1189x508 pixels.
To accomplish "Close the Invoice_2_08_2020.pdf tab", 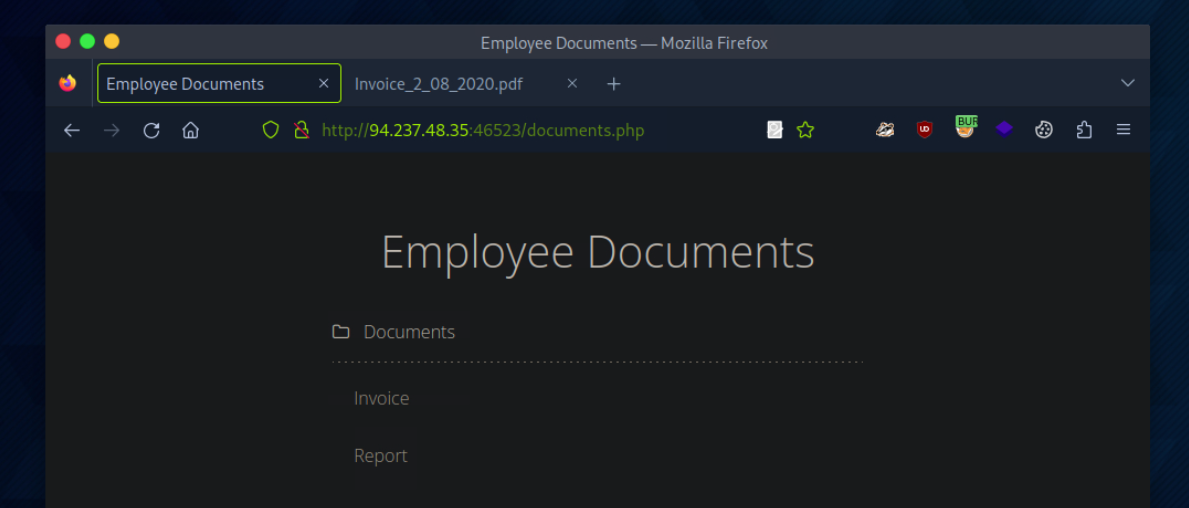I will (x=572, y=84).
